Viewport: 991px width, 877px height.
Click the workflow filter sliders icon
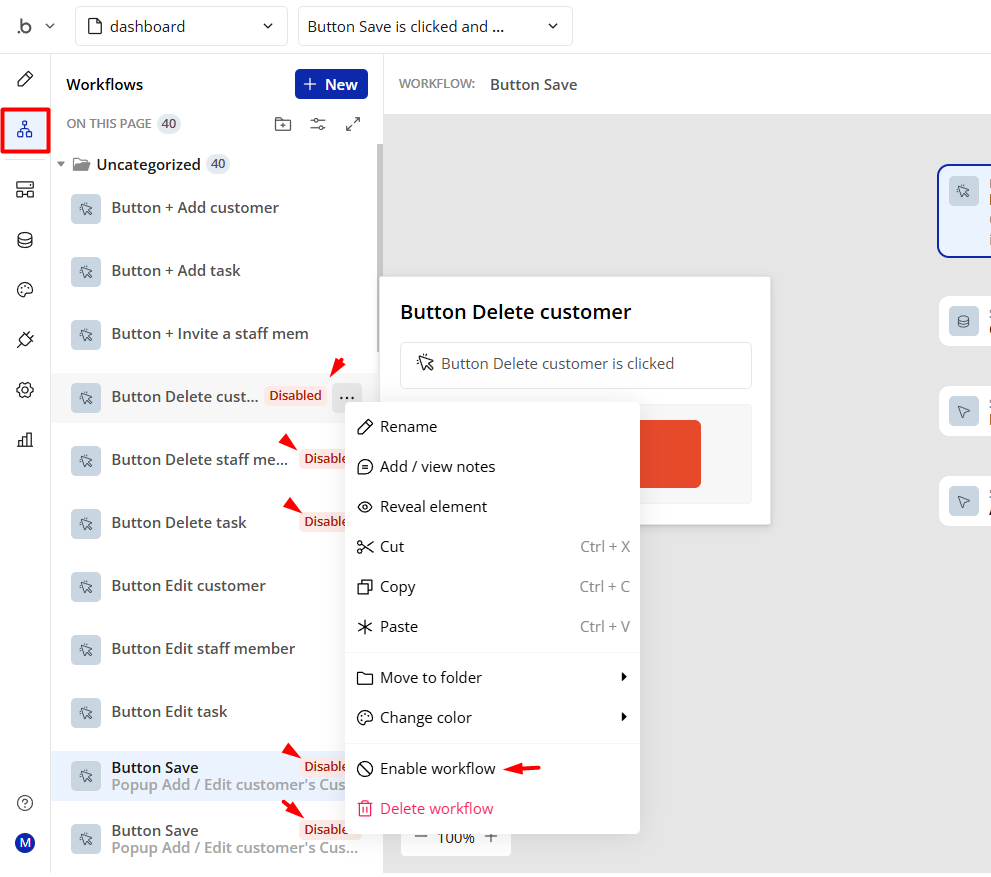pyautogui.click(x=318, y=124)
